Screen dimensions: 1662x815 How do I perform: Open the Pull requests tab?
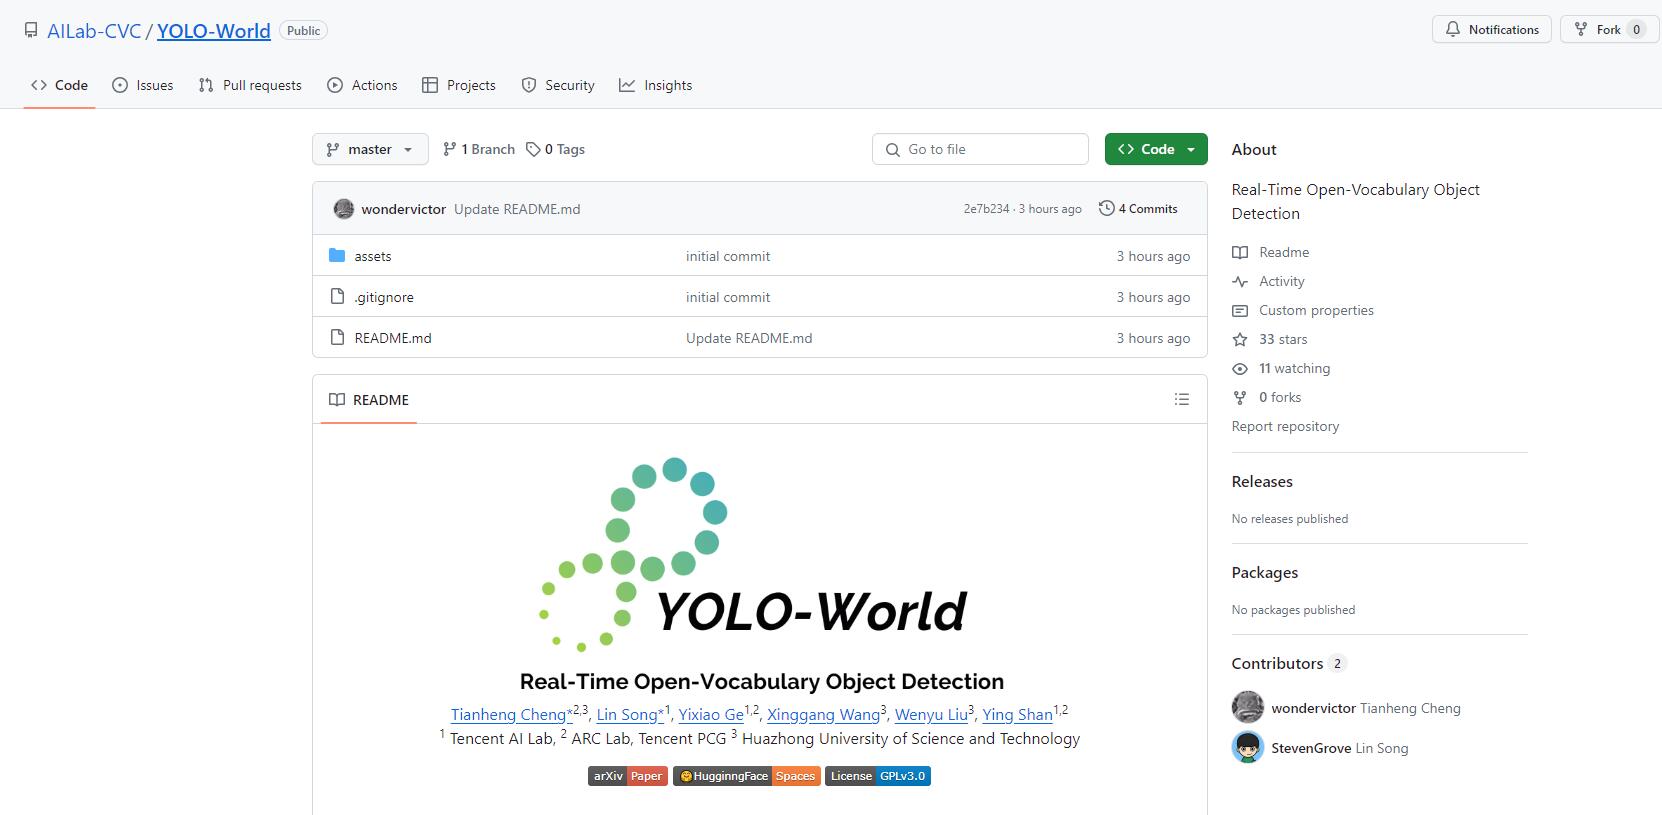pyautogui.click(x=250, y=85)
